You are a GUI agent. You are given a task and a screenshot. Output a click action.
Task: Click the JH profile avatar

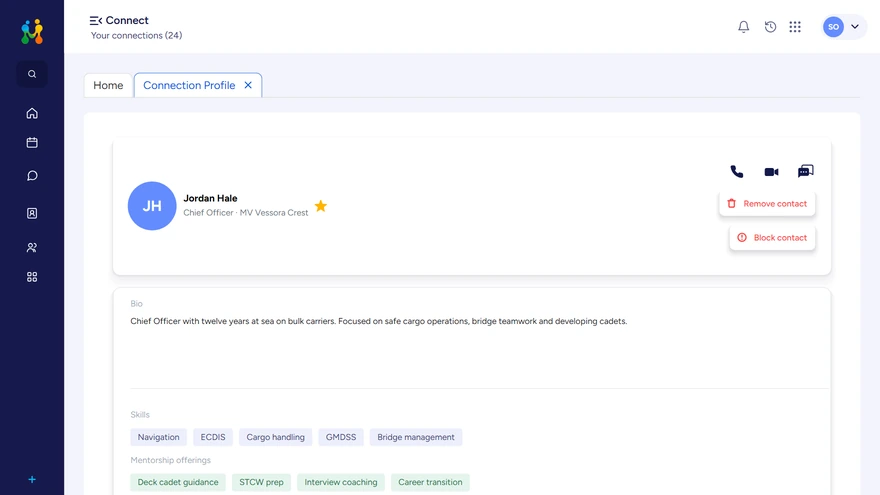(152, 206)
